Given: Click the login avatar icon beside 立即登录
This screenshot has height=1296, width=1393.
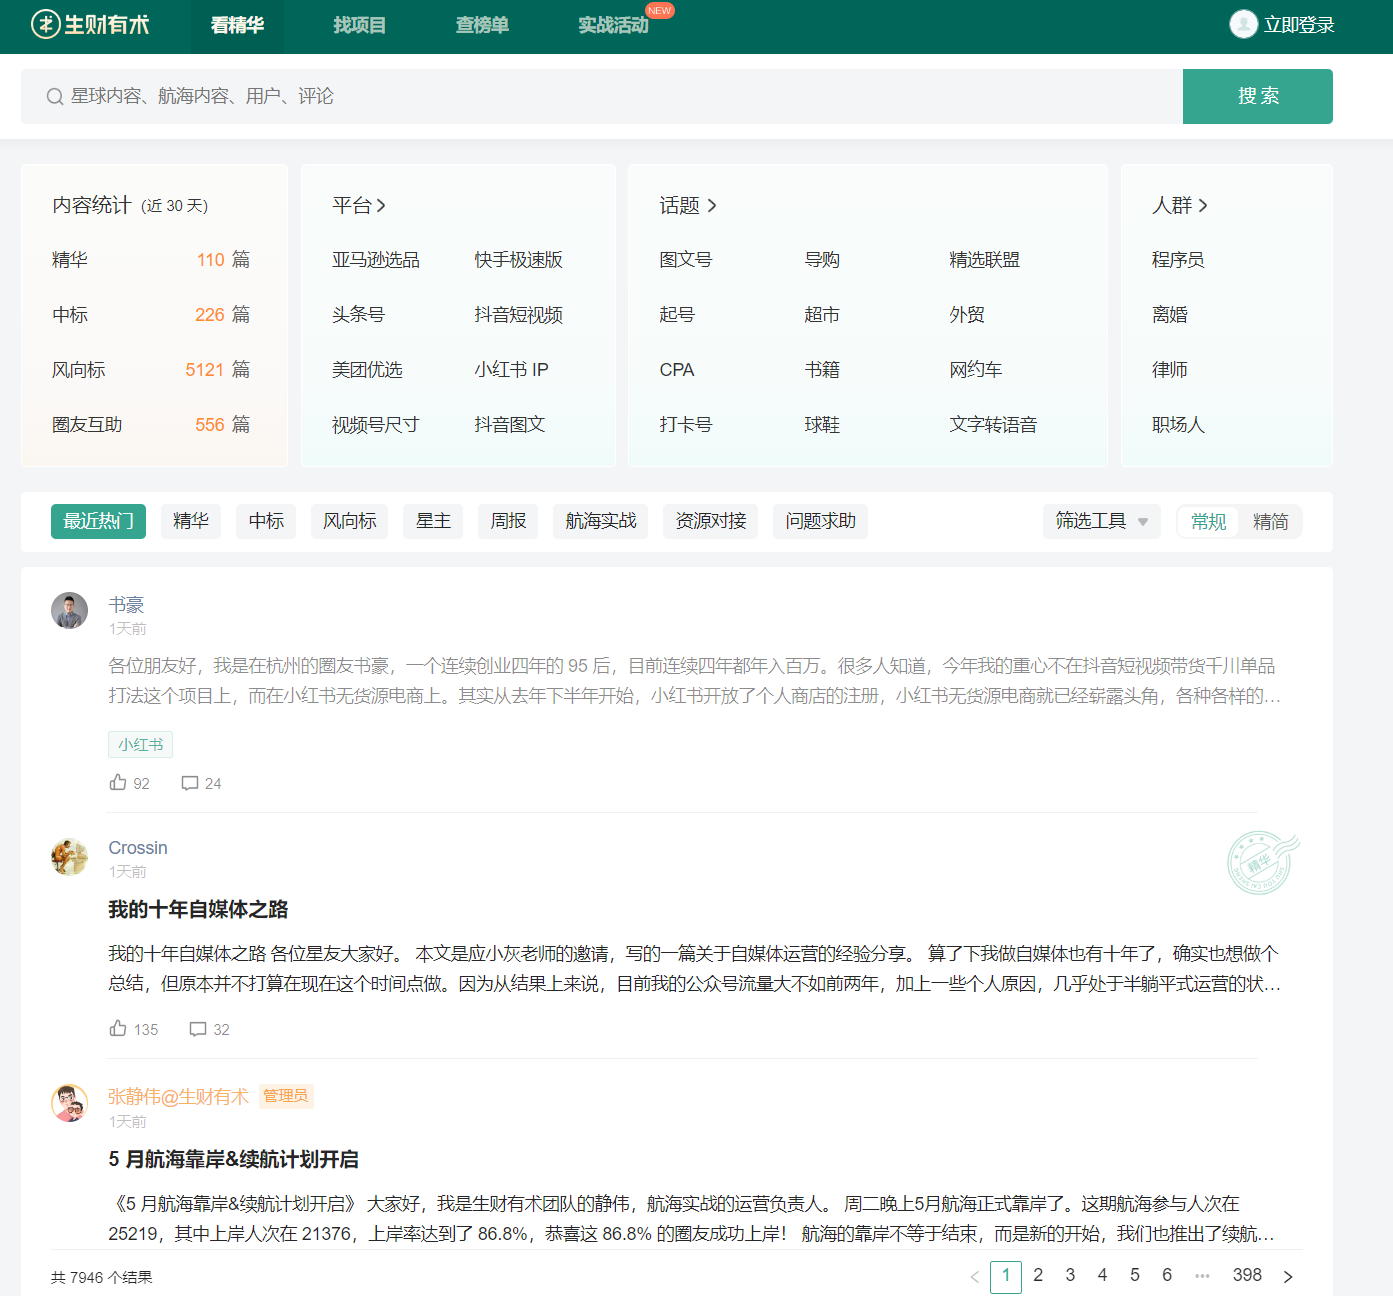Looking at the screenshot, I should click(x=1243, y=24).
